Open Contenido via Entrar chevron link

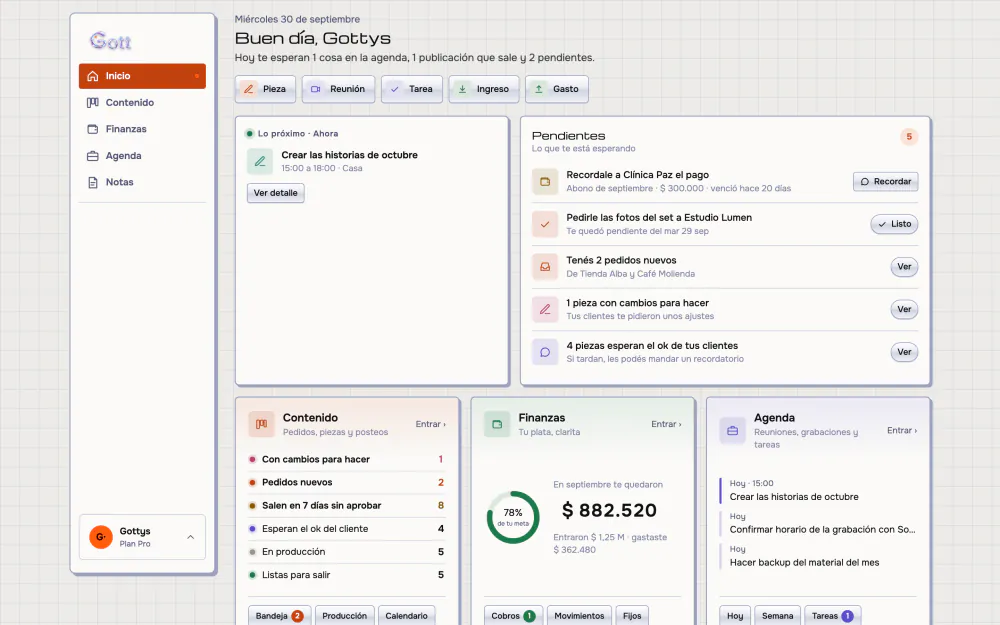(x=430, y=424)
